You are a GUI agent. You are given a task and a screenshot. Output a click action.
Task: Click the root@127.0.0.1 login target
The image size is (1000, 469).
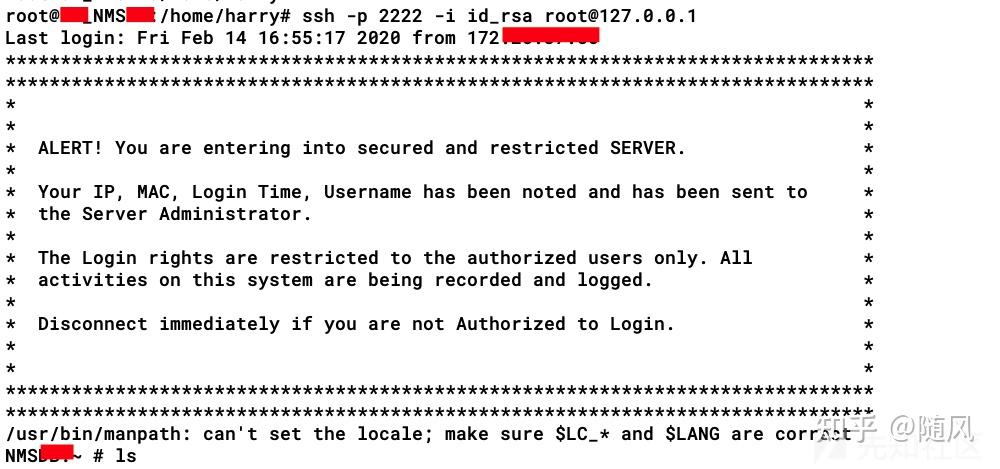pyautogui.click(x=621, y=16)
